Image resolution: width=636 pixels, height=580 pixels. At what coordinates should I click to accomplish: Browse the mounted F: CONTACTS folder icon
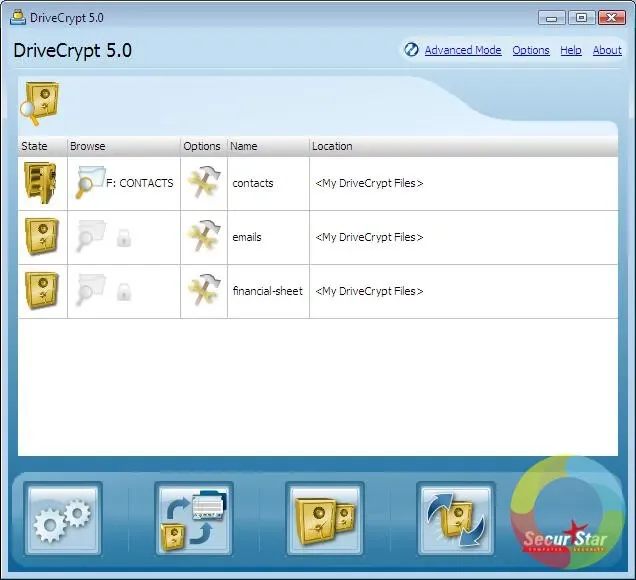pyautogui.click(x=90, y=182)
